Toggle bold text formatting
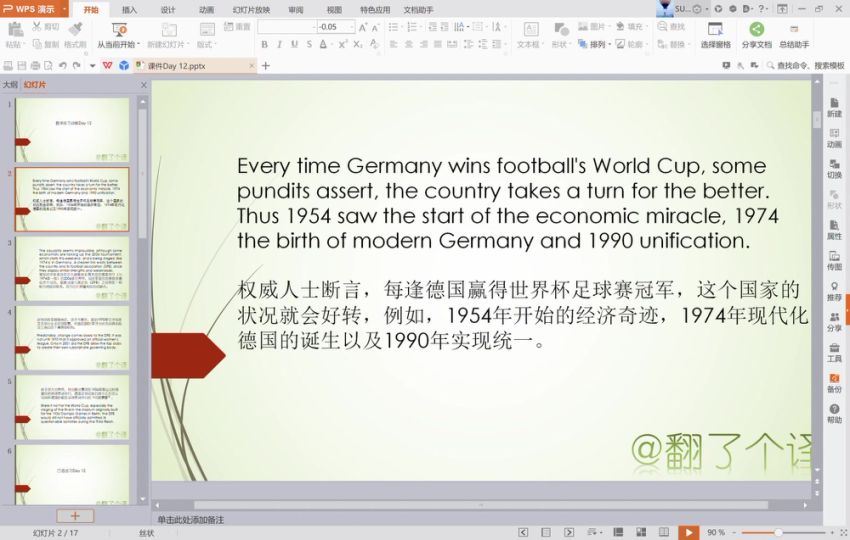 coord(264,44)
